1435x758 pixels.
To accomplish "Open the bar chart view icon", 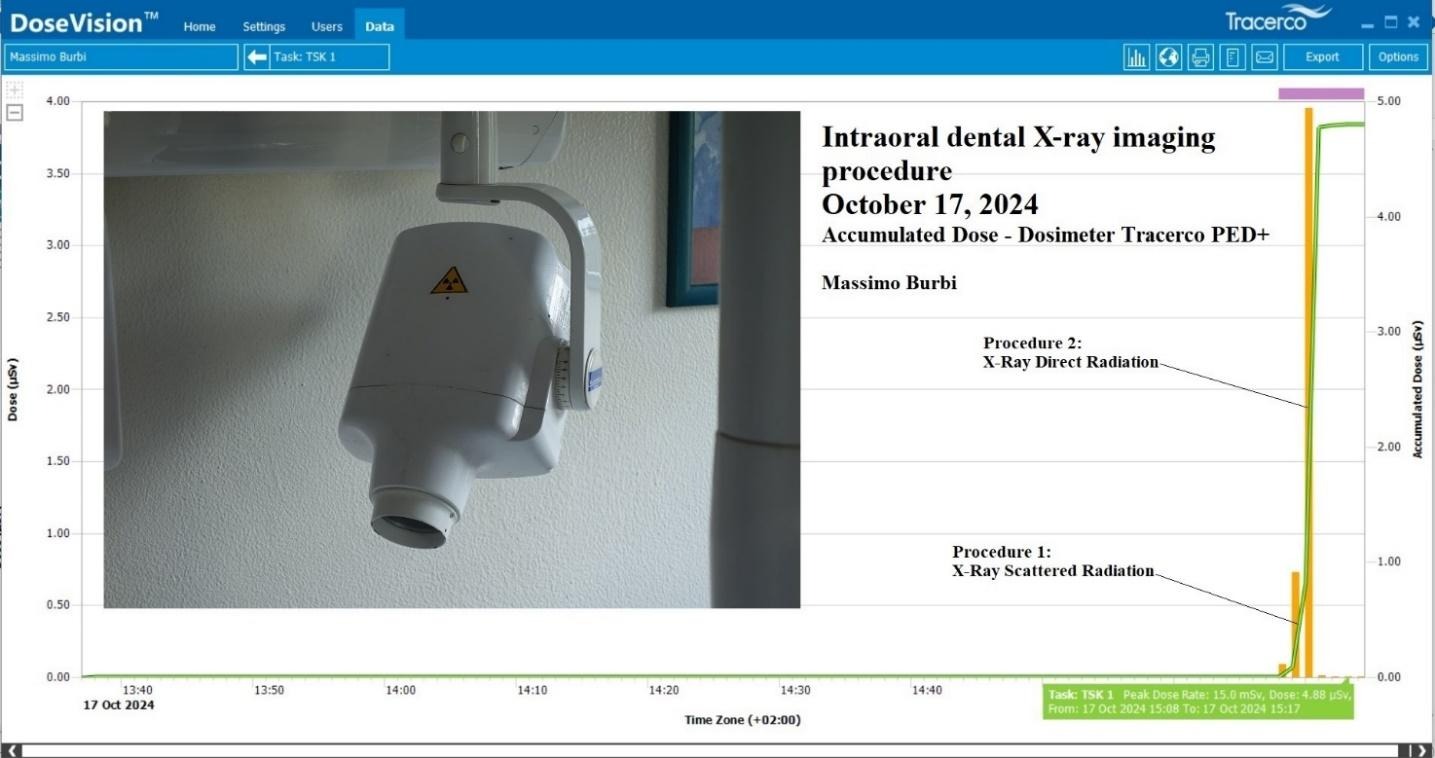I will 1136,57.
